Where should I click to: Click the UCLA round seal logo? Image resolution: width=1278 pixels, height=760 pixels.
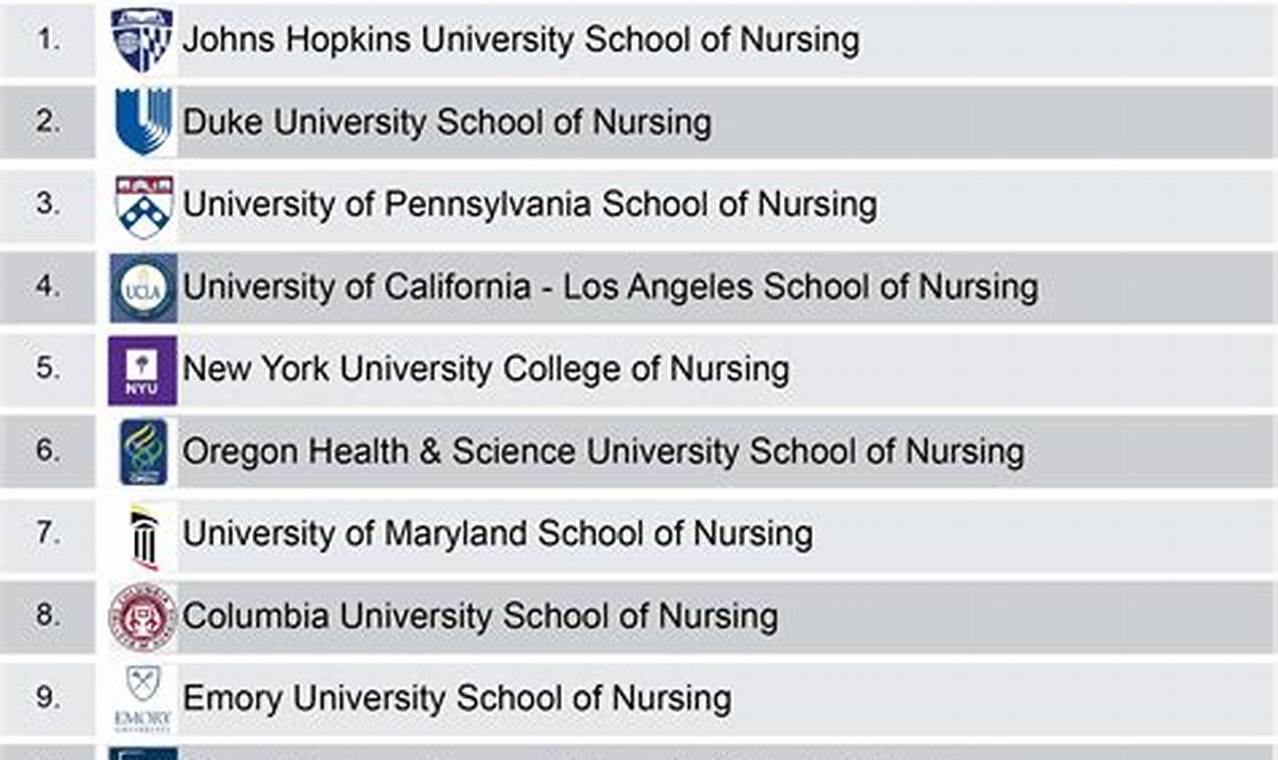tap(143, 288)
